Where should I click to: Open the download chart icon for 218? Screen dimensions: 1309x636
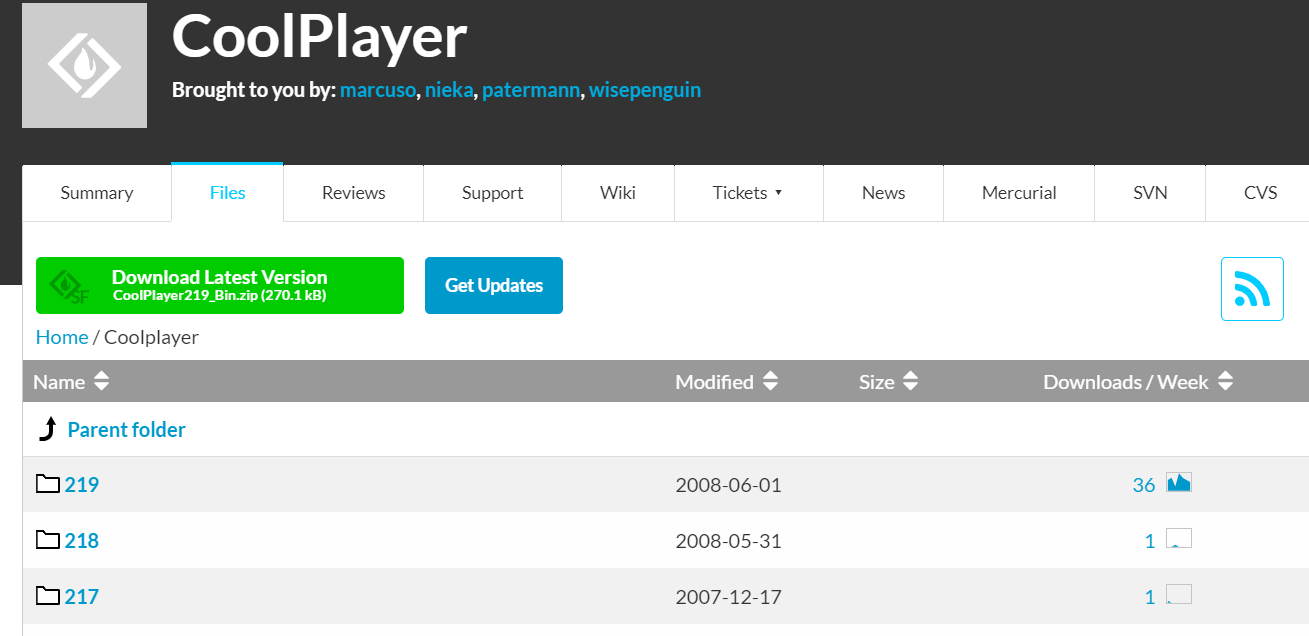[1179, 539]
